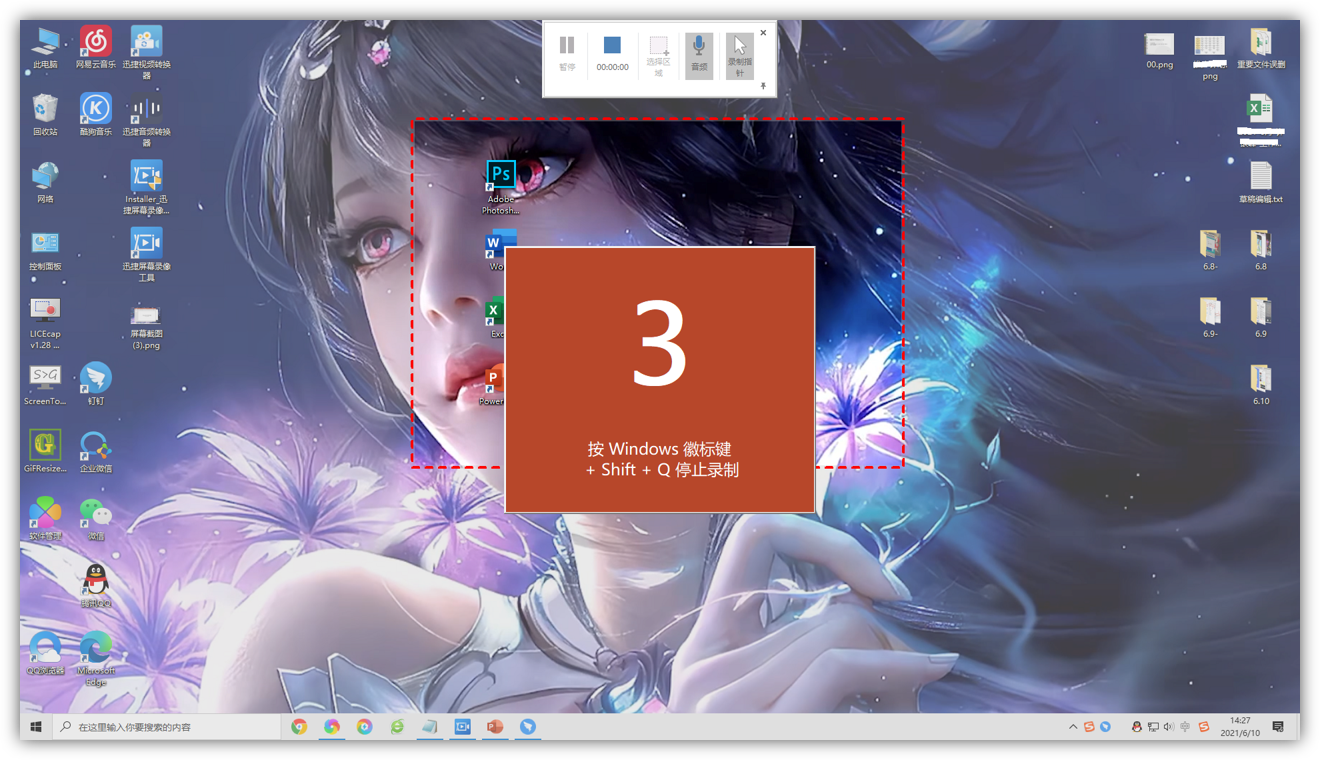Select the 迅捷视频转换器 desktop icon
This screenshot has width=1320, height=760.
click(146, 53)
